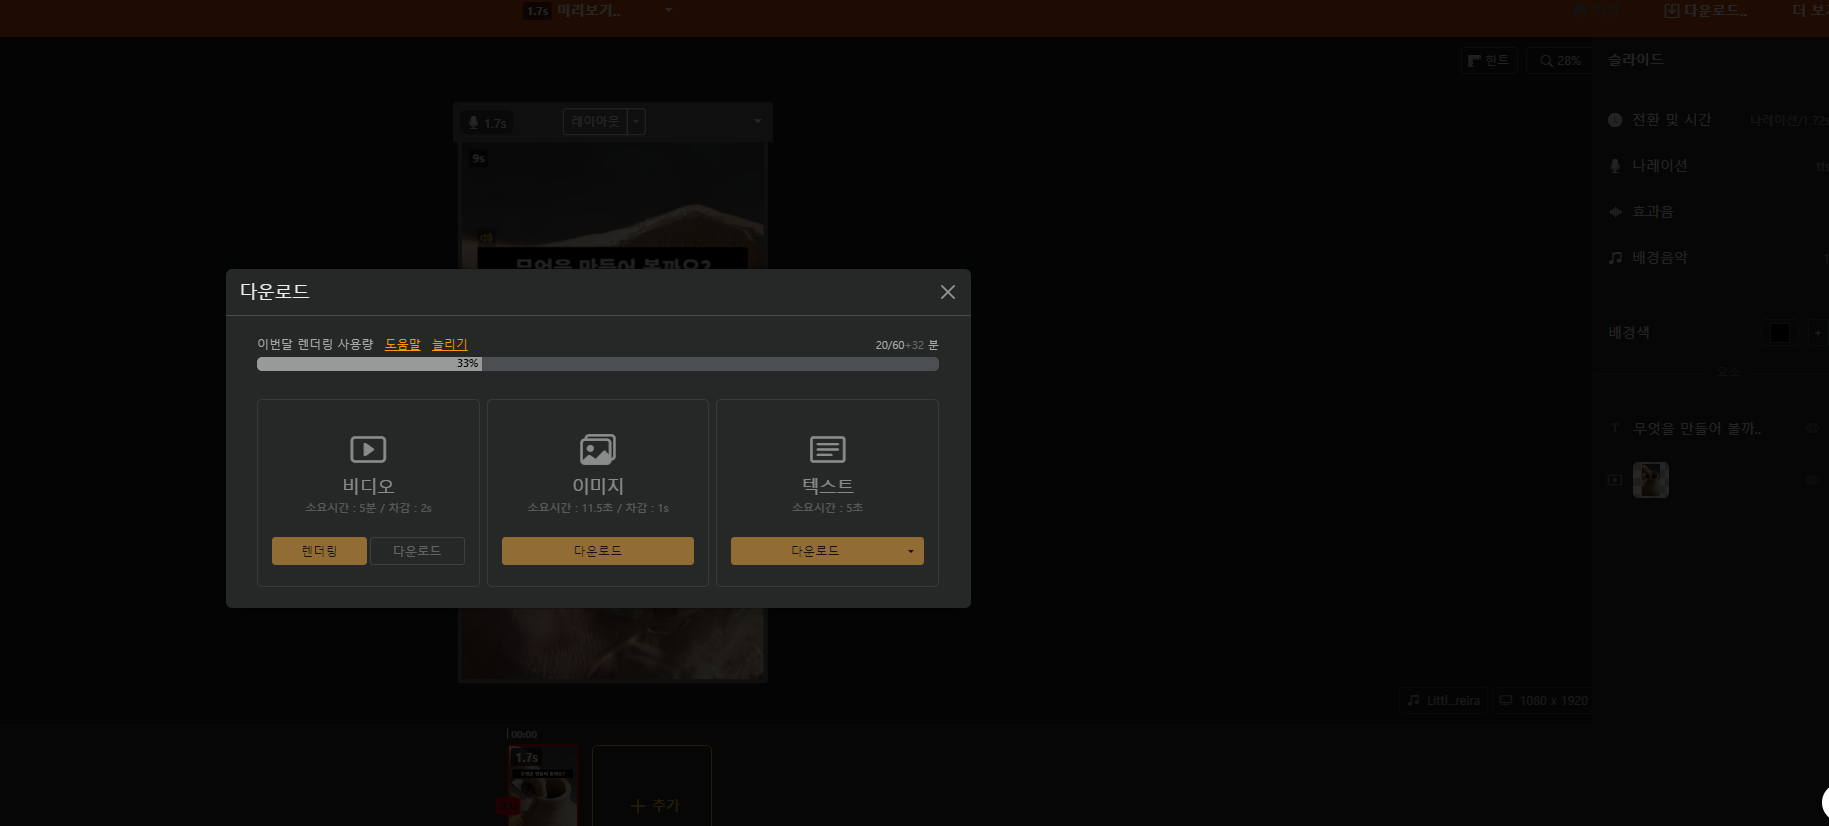
Task: Click 소요시간 : 11.5초 / 차감 : 1s text
Action: click(598, 508)
